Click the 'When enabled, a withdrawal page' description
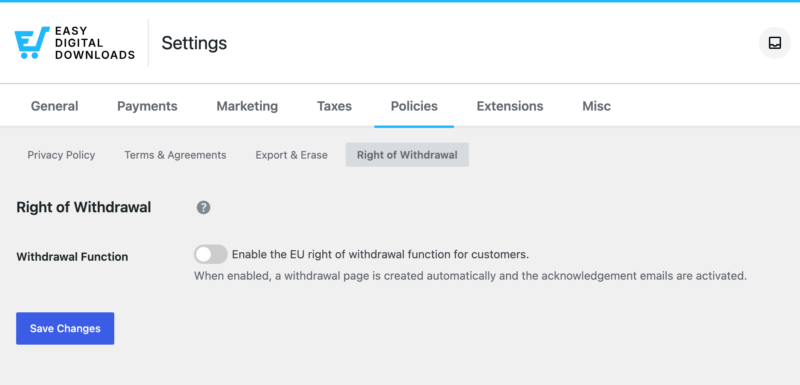This screenshot has height=385, width=800. click(470, 276)
